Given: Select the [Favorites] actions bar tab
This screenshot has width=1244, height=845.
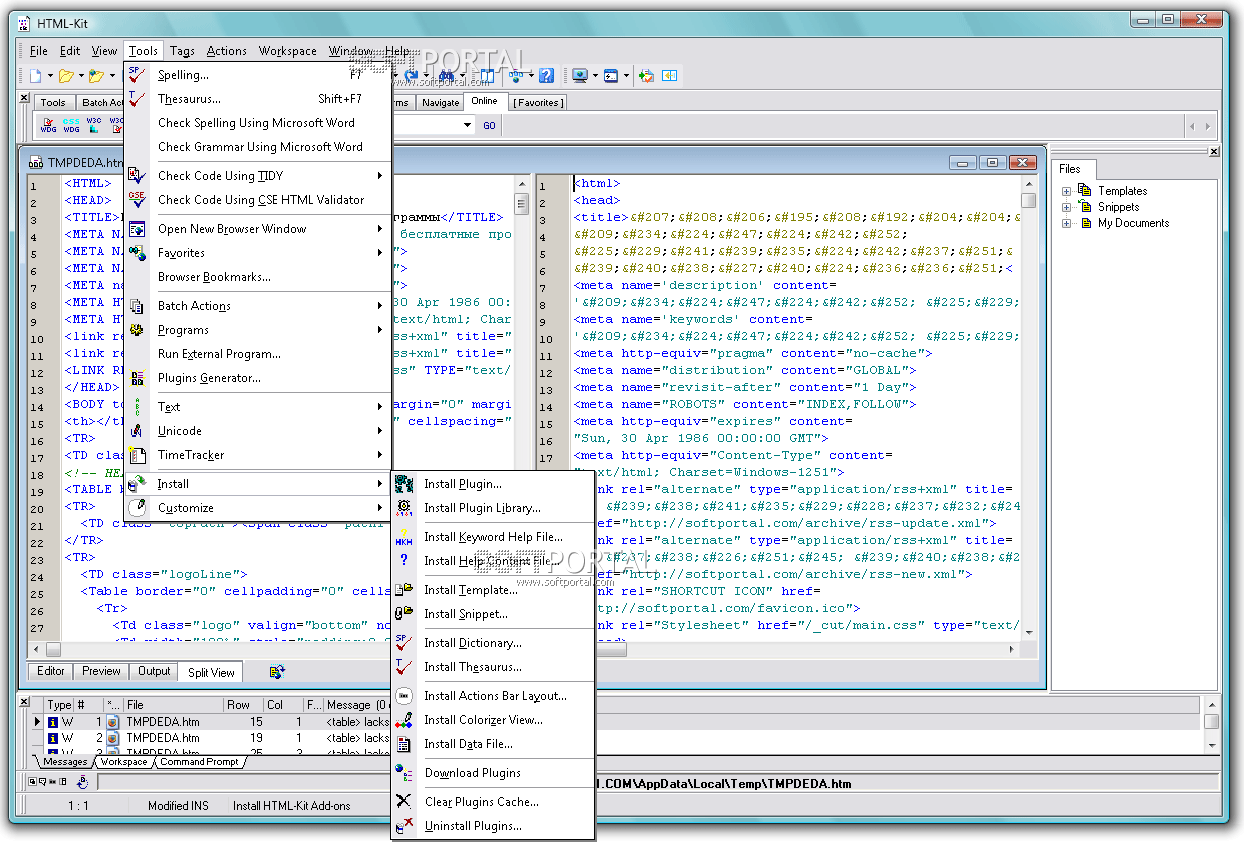Looking at the screenshot, I should 538,102.
